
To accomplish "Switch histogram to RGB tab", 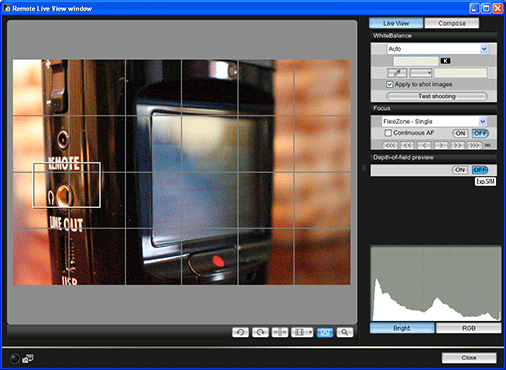I will click(x=468, y=328).
